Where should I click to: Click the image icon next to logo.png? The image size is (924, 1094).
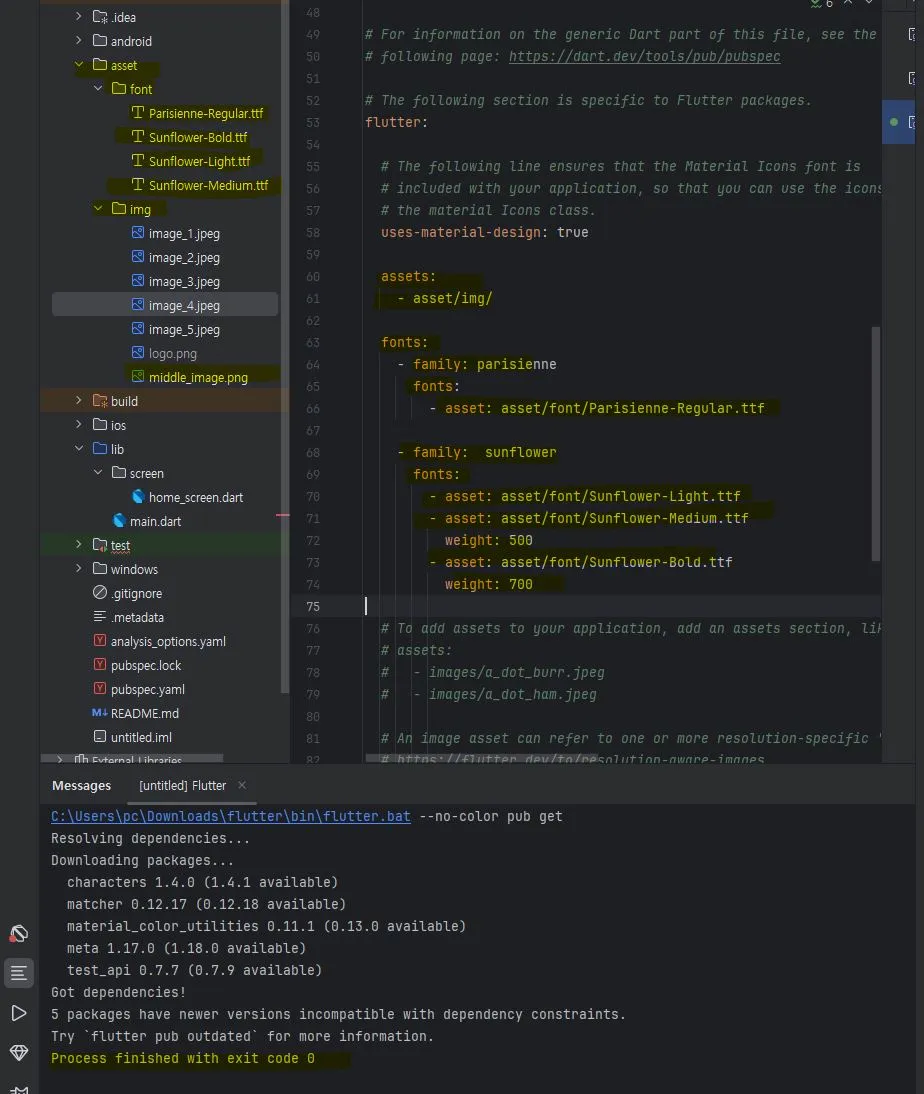[137, 353]
